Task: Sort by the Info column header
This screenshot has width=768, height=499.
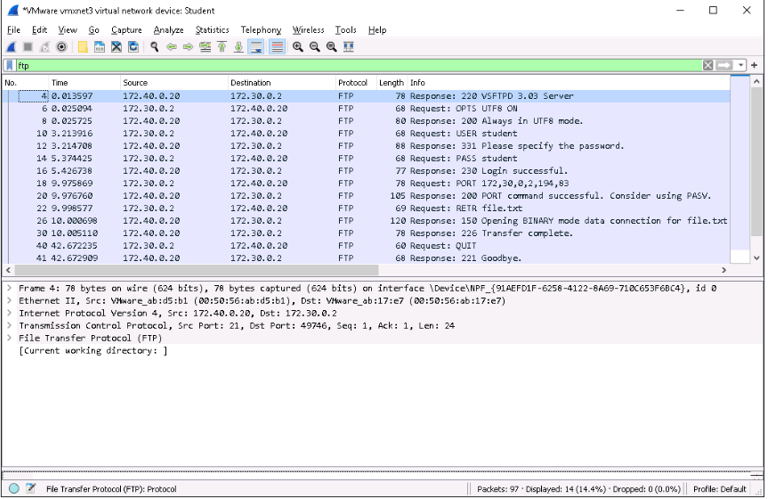Action: point(568,83)
